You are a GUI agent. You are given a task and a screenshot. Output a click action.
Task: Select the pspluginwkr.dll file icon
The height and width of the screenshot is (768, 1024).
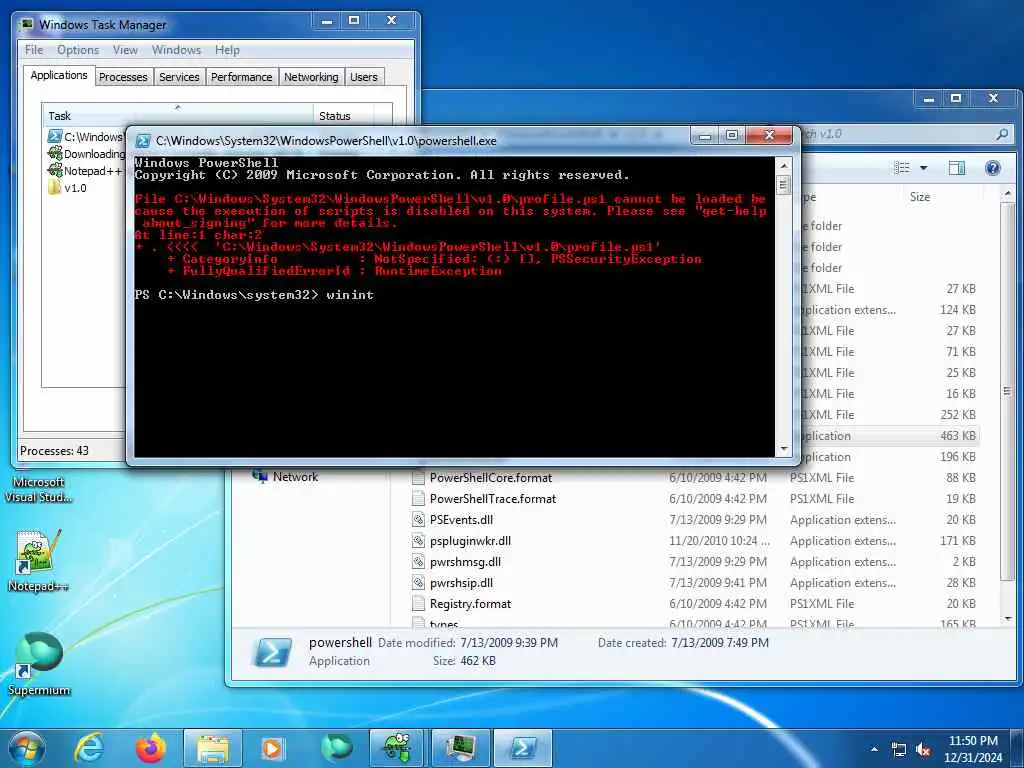point(419,540)
